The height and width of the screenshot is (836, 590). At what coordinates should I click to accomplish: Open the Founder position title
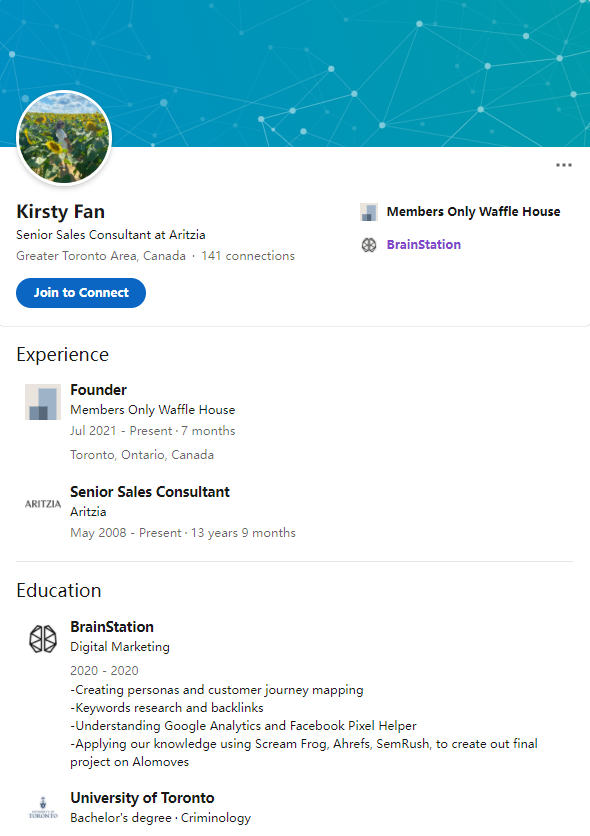click(99, 390)
